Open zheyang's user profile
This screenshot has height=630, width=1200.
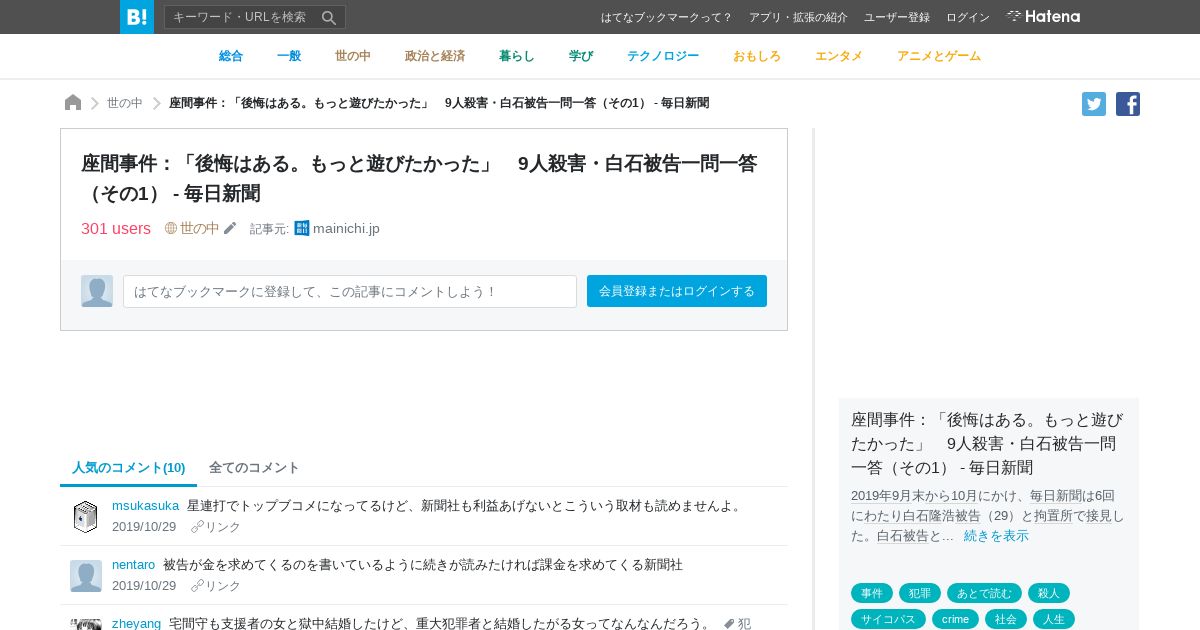136,623
